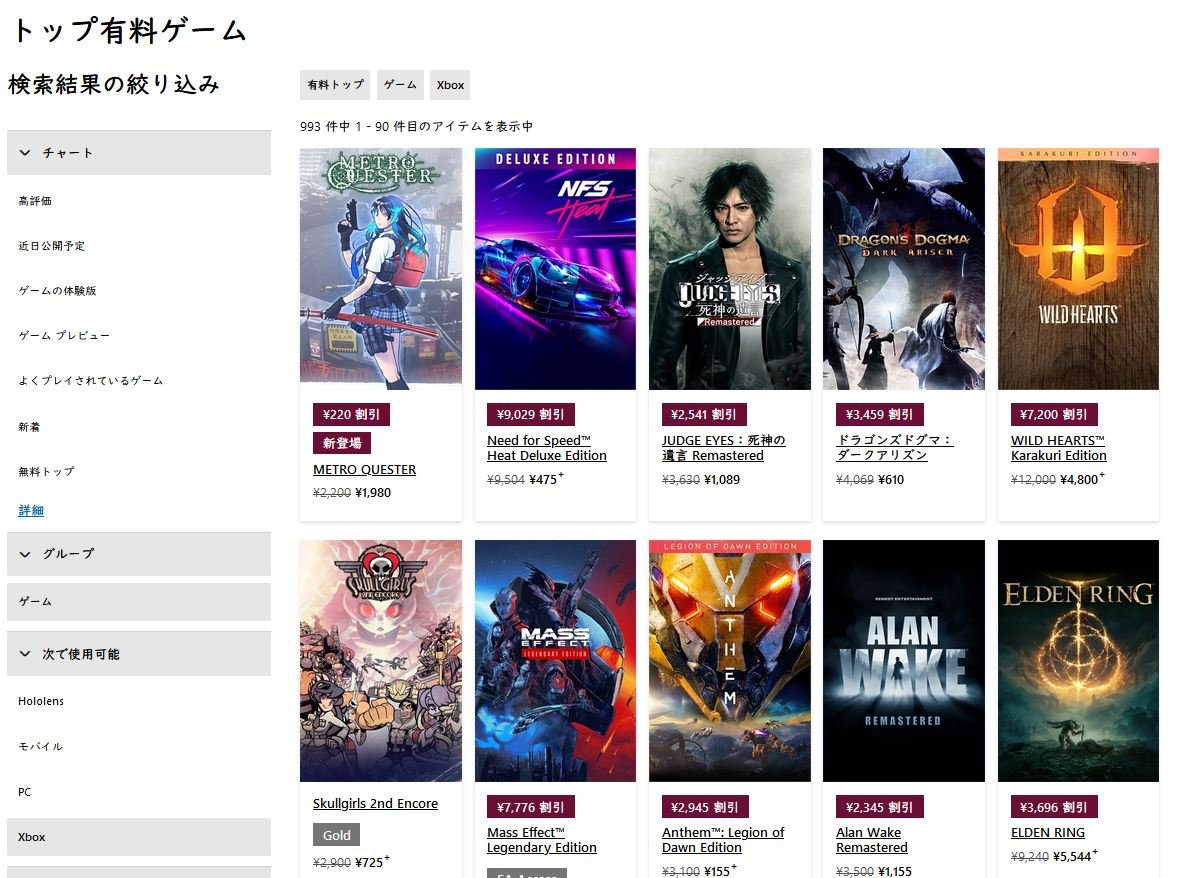Select the 無料トップ chart option
The width and height of the screenshot is (1199, 878).
click(47, 472)
